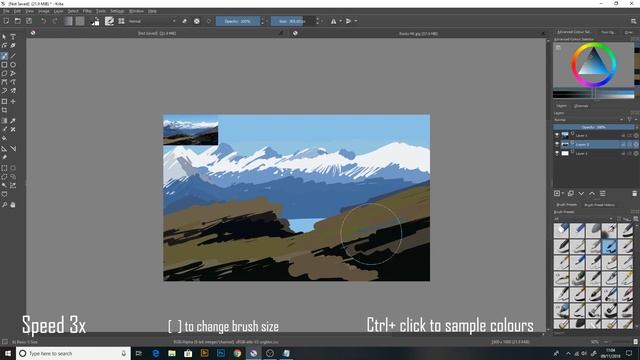
Task: Select the Move tool
Action: [13, 101]
